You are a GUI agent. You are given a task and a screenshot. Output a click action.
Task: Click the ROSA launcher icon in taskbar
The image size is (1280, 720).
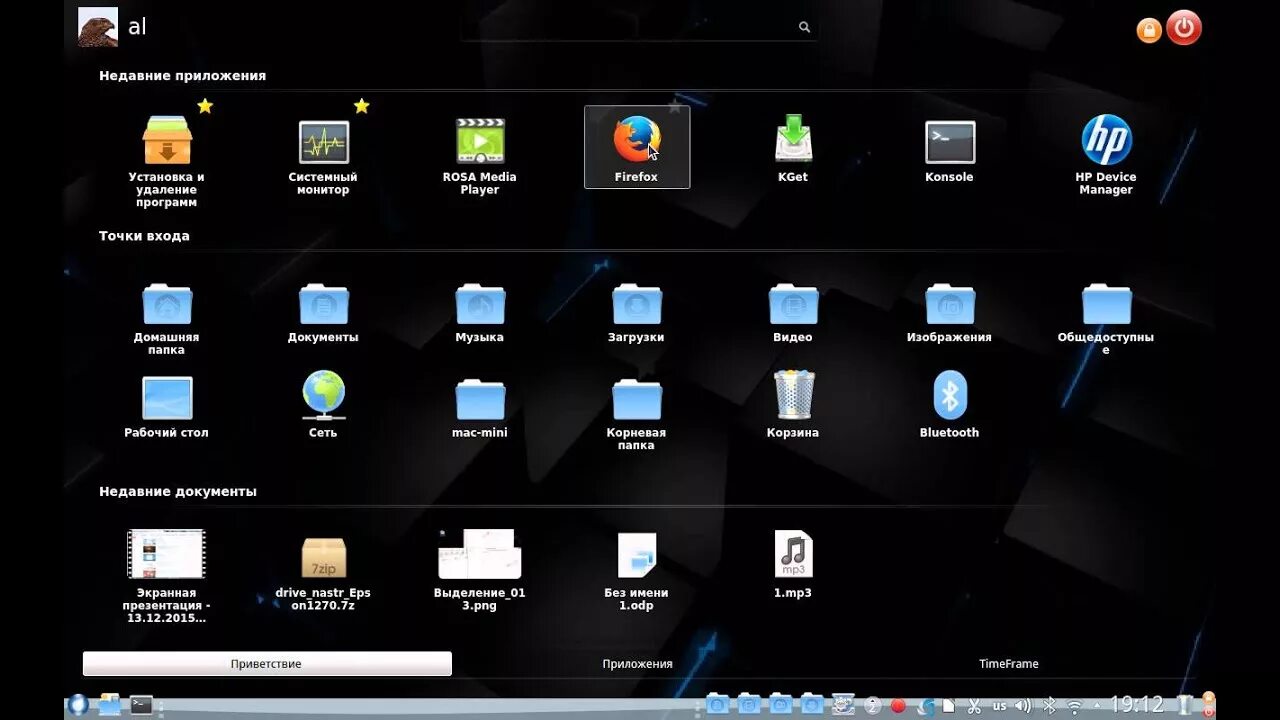78,705
